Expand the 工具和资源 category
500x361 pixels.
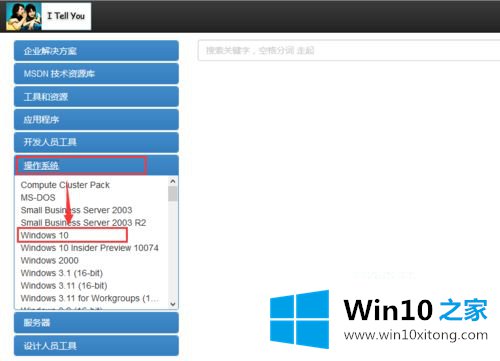click(96, 97)
